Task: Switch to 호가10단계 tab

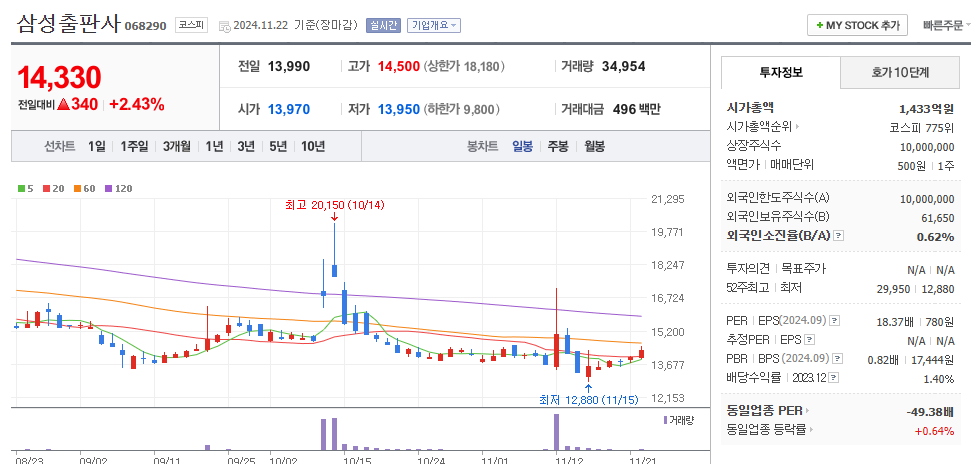Action: pos(899,72)
